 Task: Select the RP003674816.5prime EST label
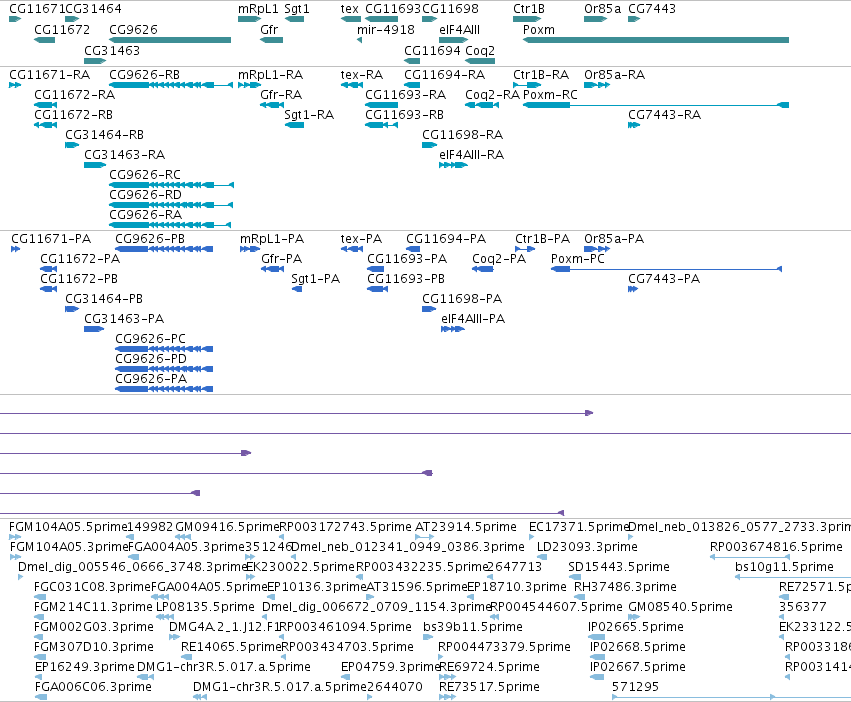(776, 546)
